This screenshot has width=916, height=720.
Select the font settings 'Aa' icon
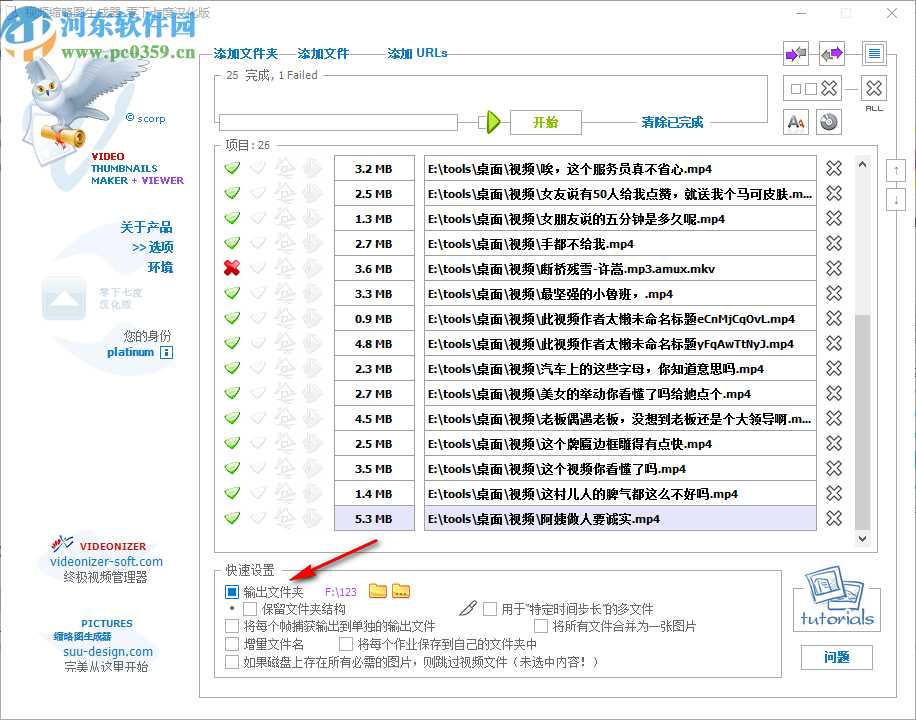tap(795, 121)
